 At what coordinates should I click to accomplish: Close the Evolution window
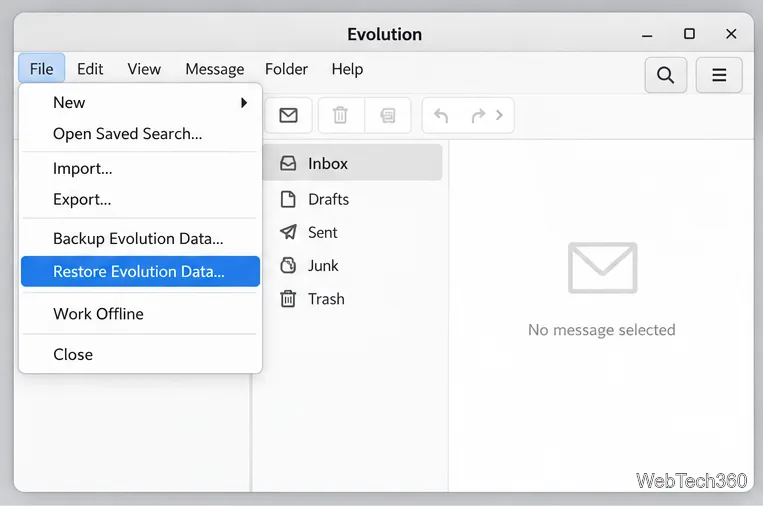(x=731, y=34)
